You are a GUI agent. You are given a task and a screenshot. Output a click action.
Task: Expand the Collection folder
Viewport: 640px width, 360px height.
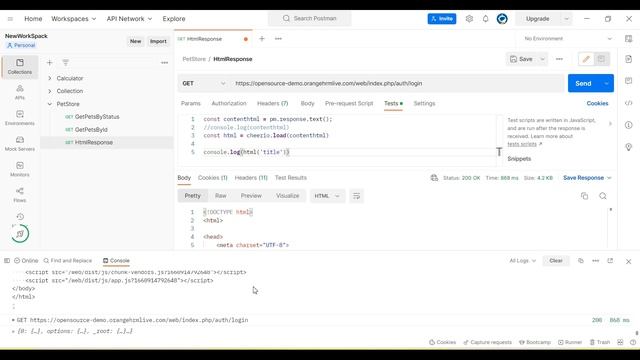(x=50, y=91)
